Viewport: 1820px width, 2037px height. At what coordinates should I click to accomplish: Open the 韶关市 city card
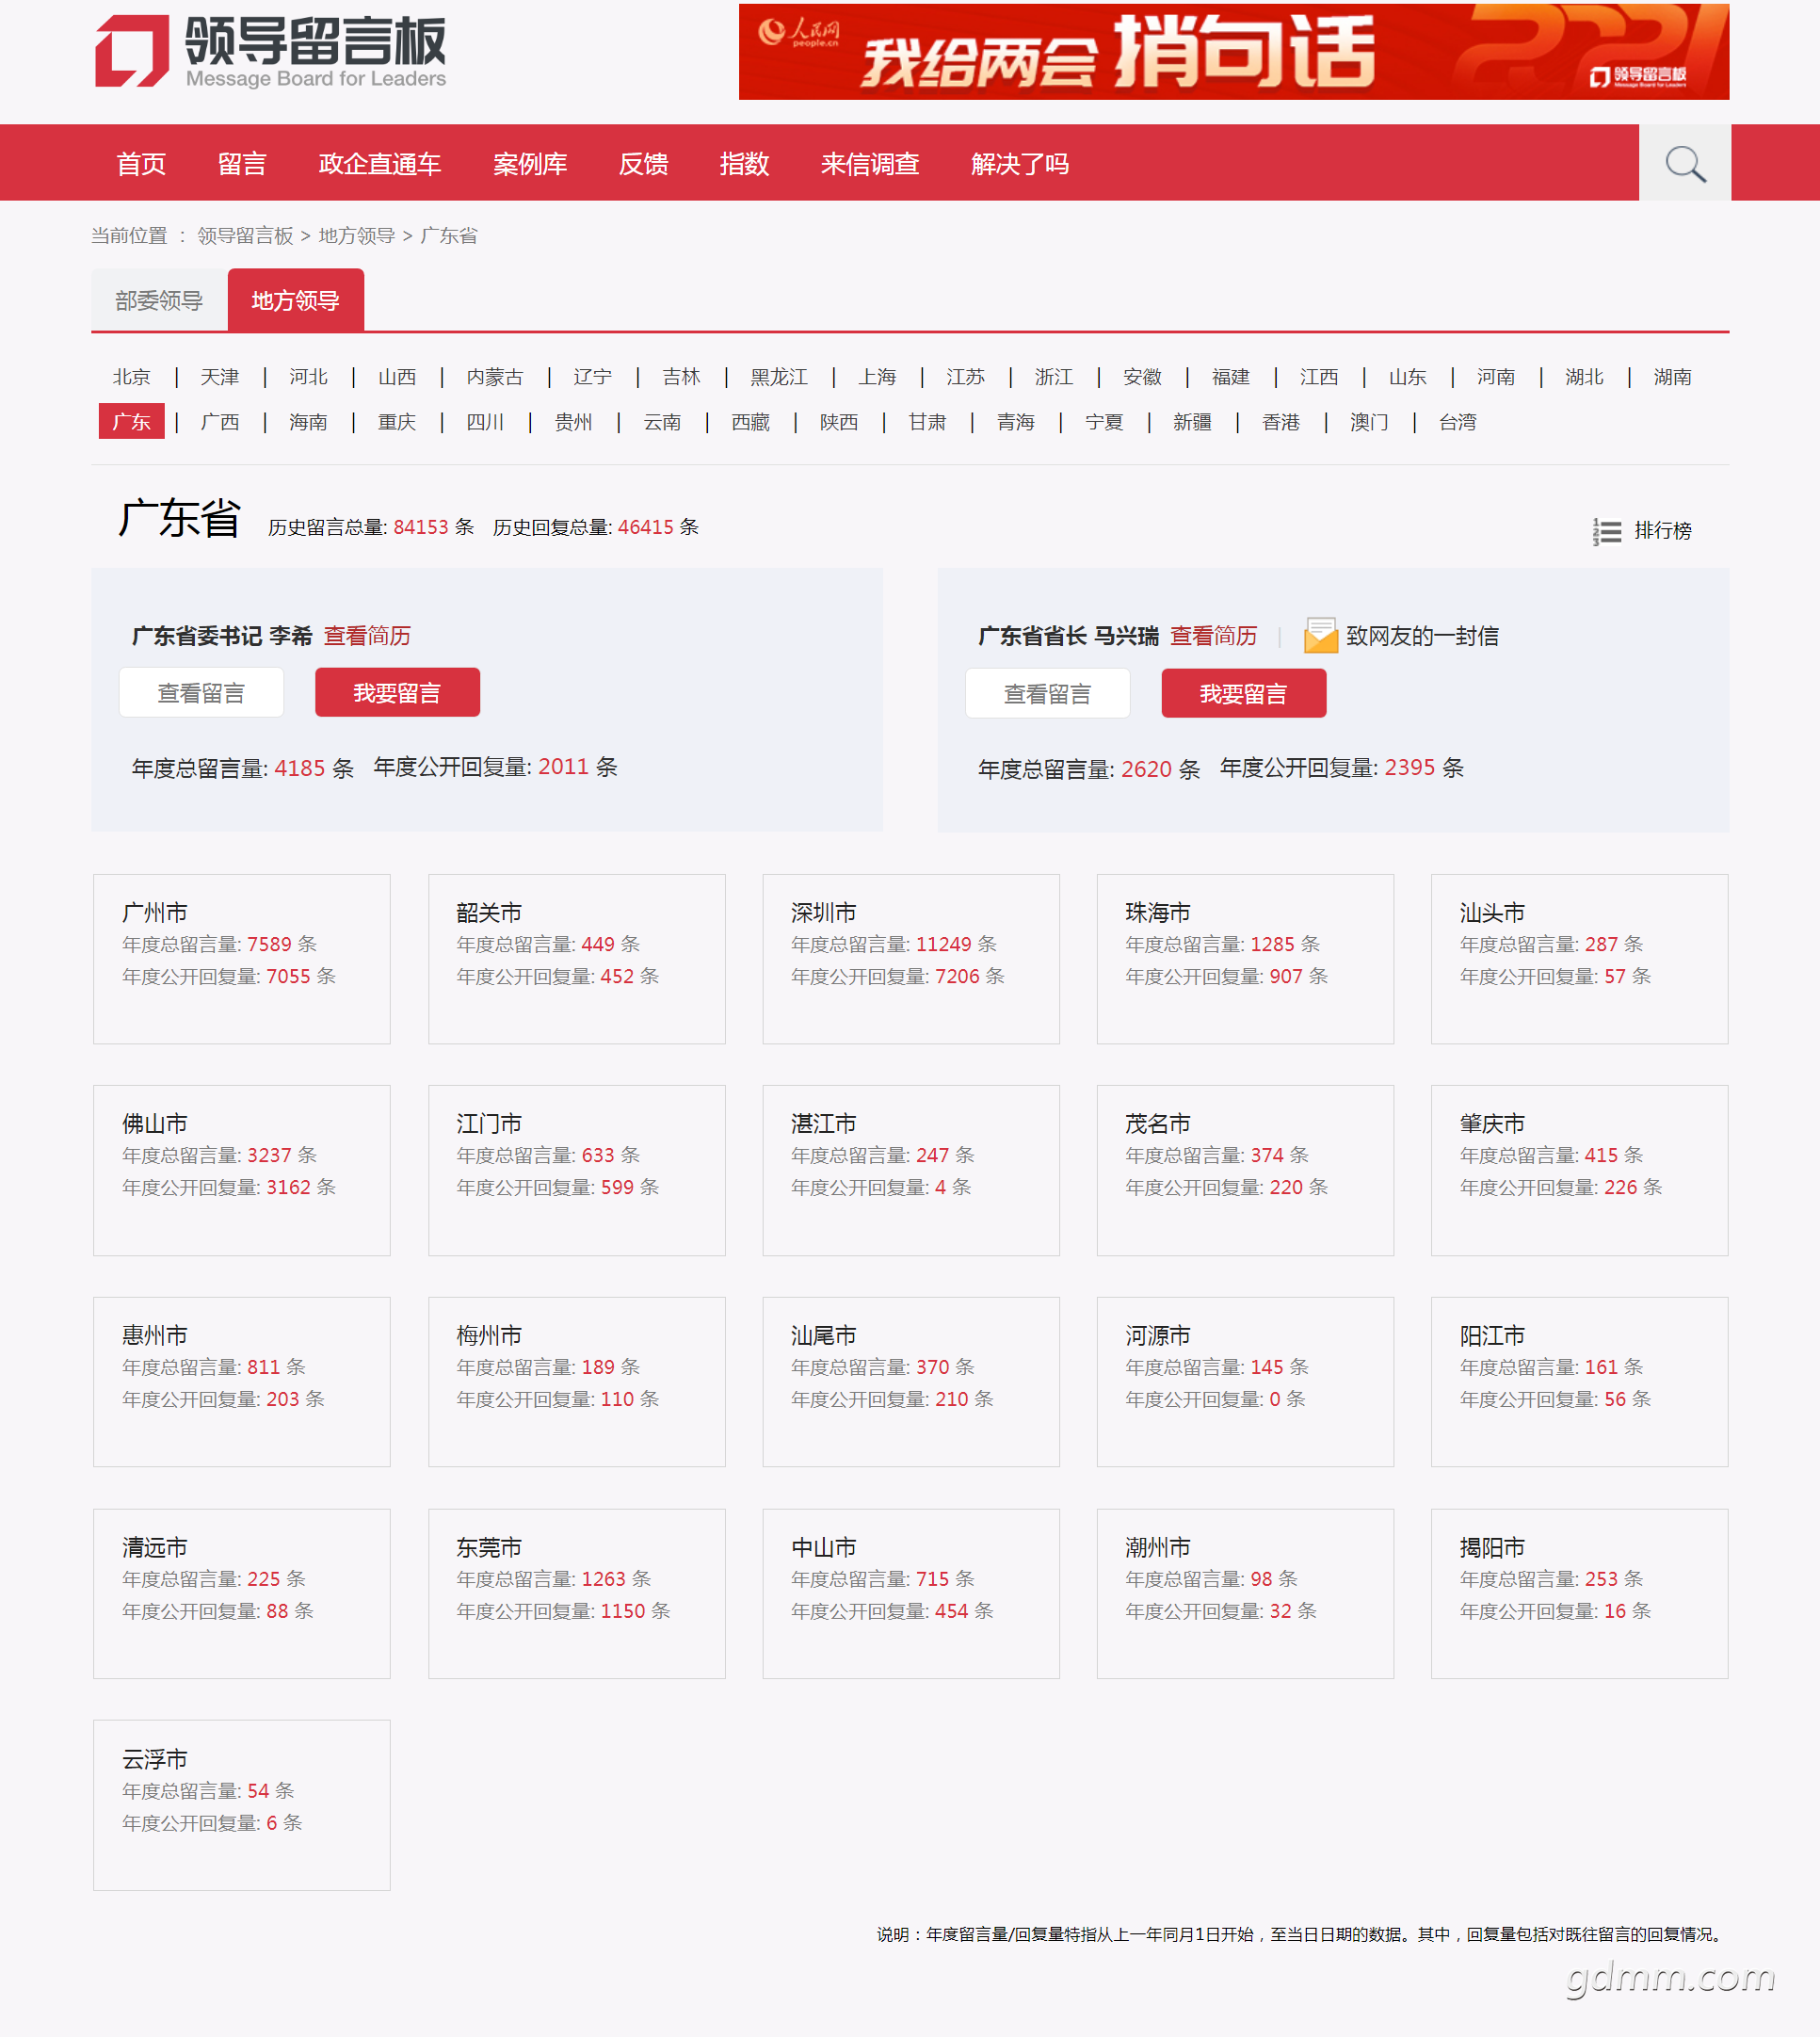(x=577, y=959)
